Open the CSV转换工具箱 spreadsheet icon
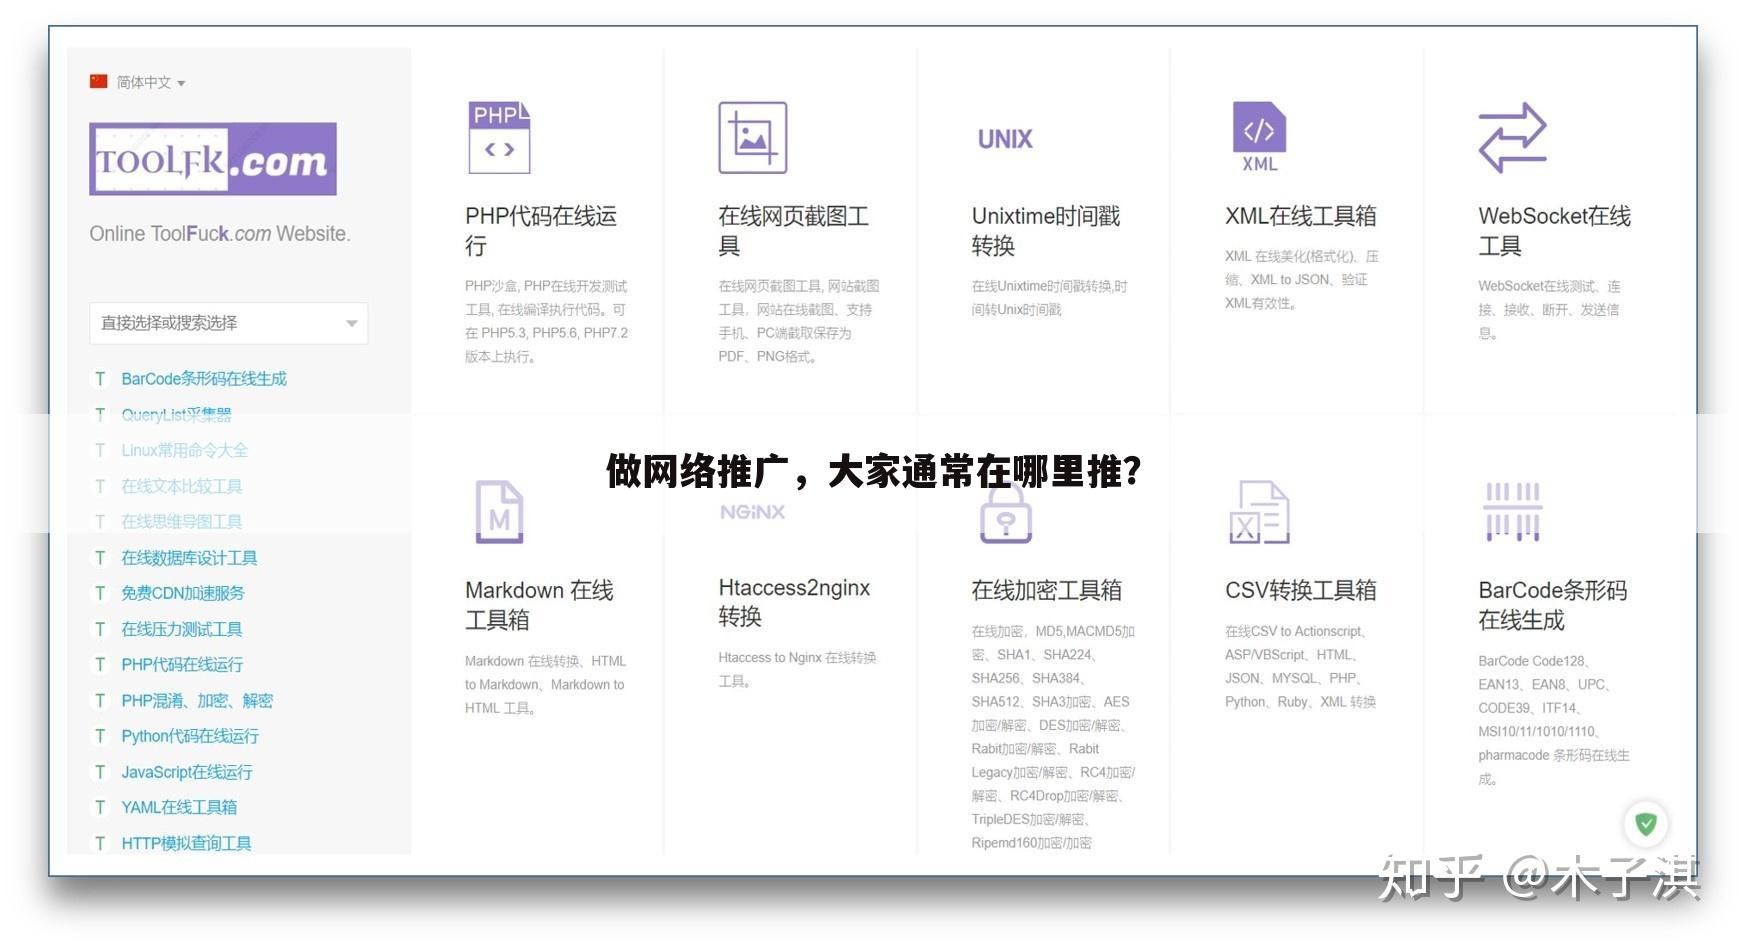Image resolution: width=1746 pixels, height=948 pixels. 1258,512
